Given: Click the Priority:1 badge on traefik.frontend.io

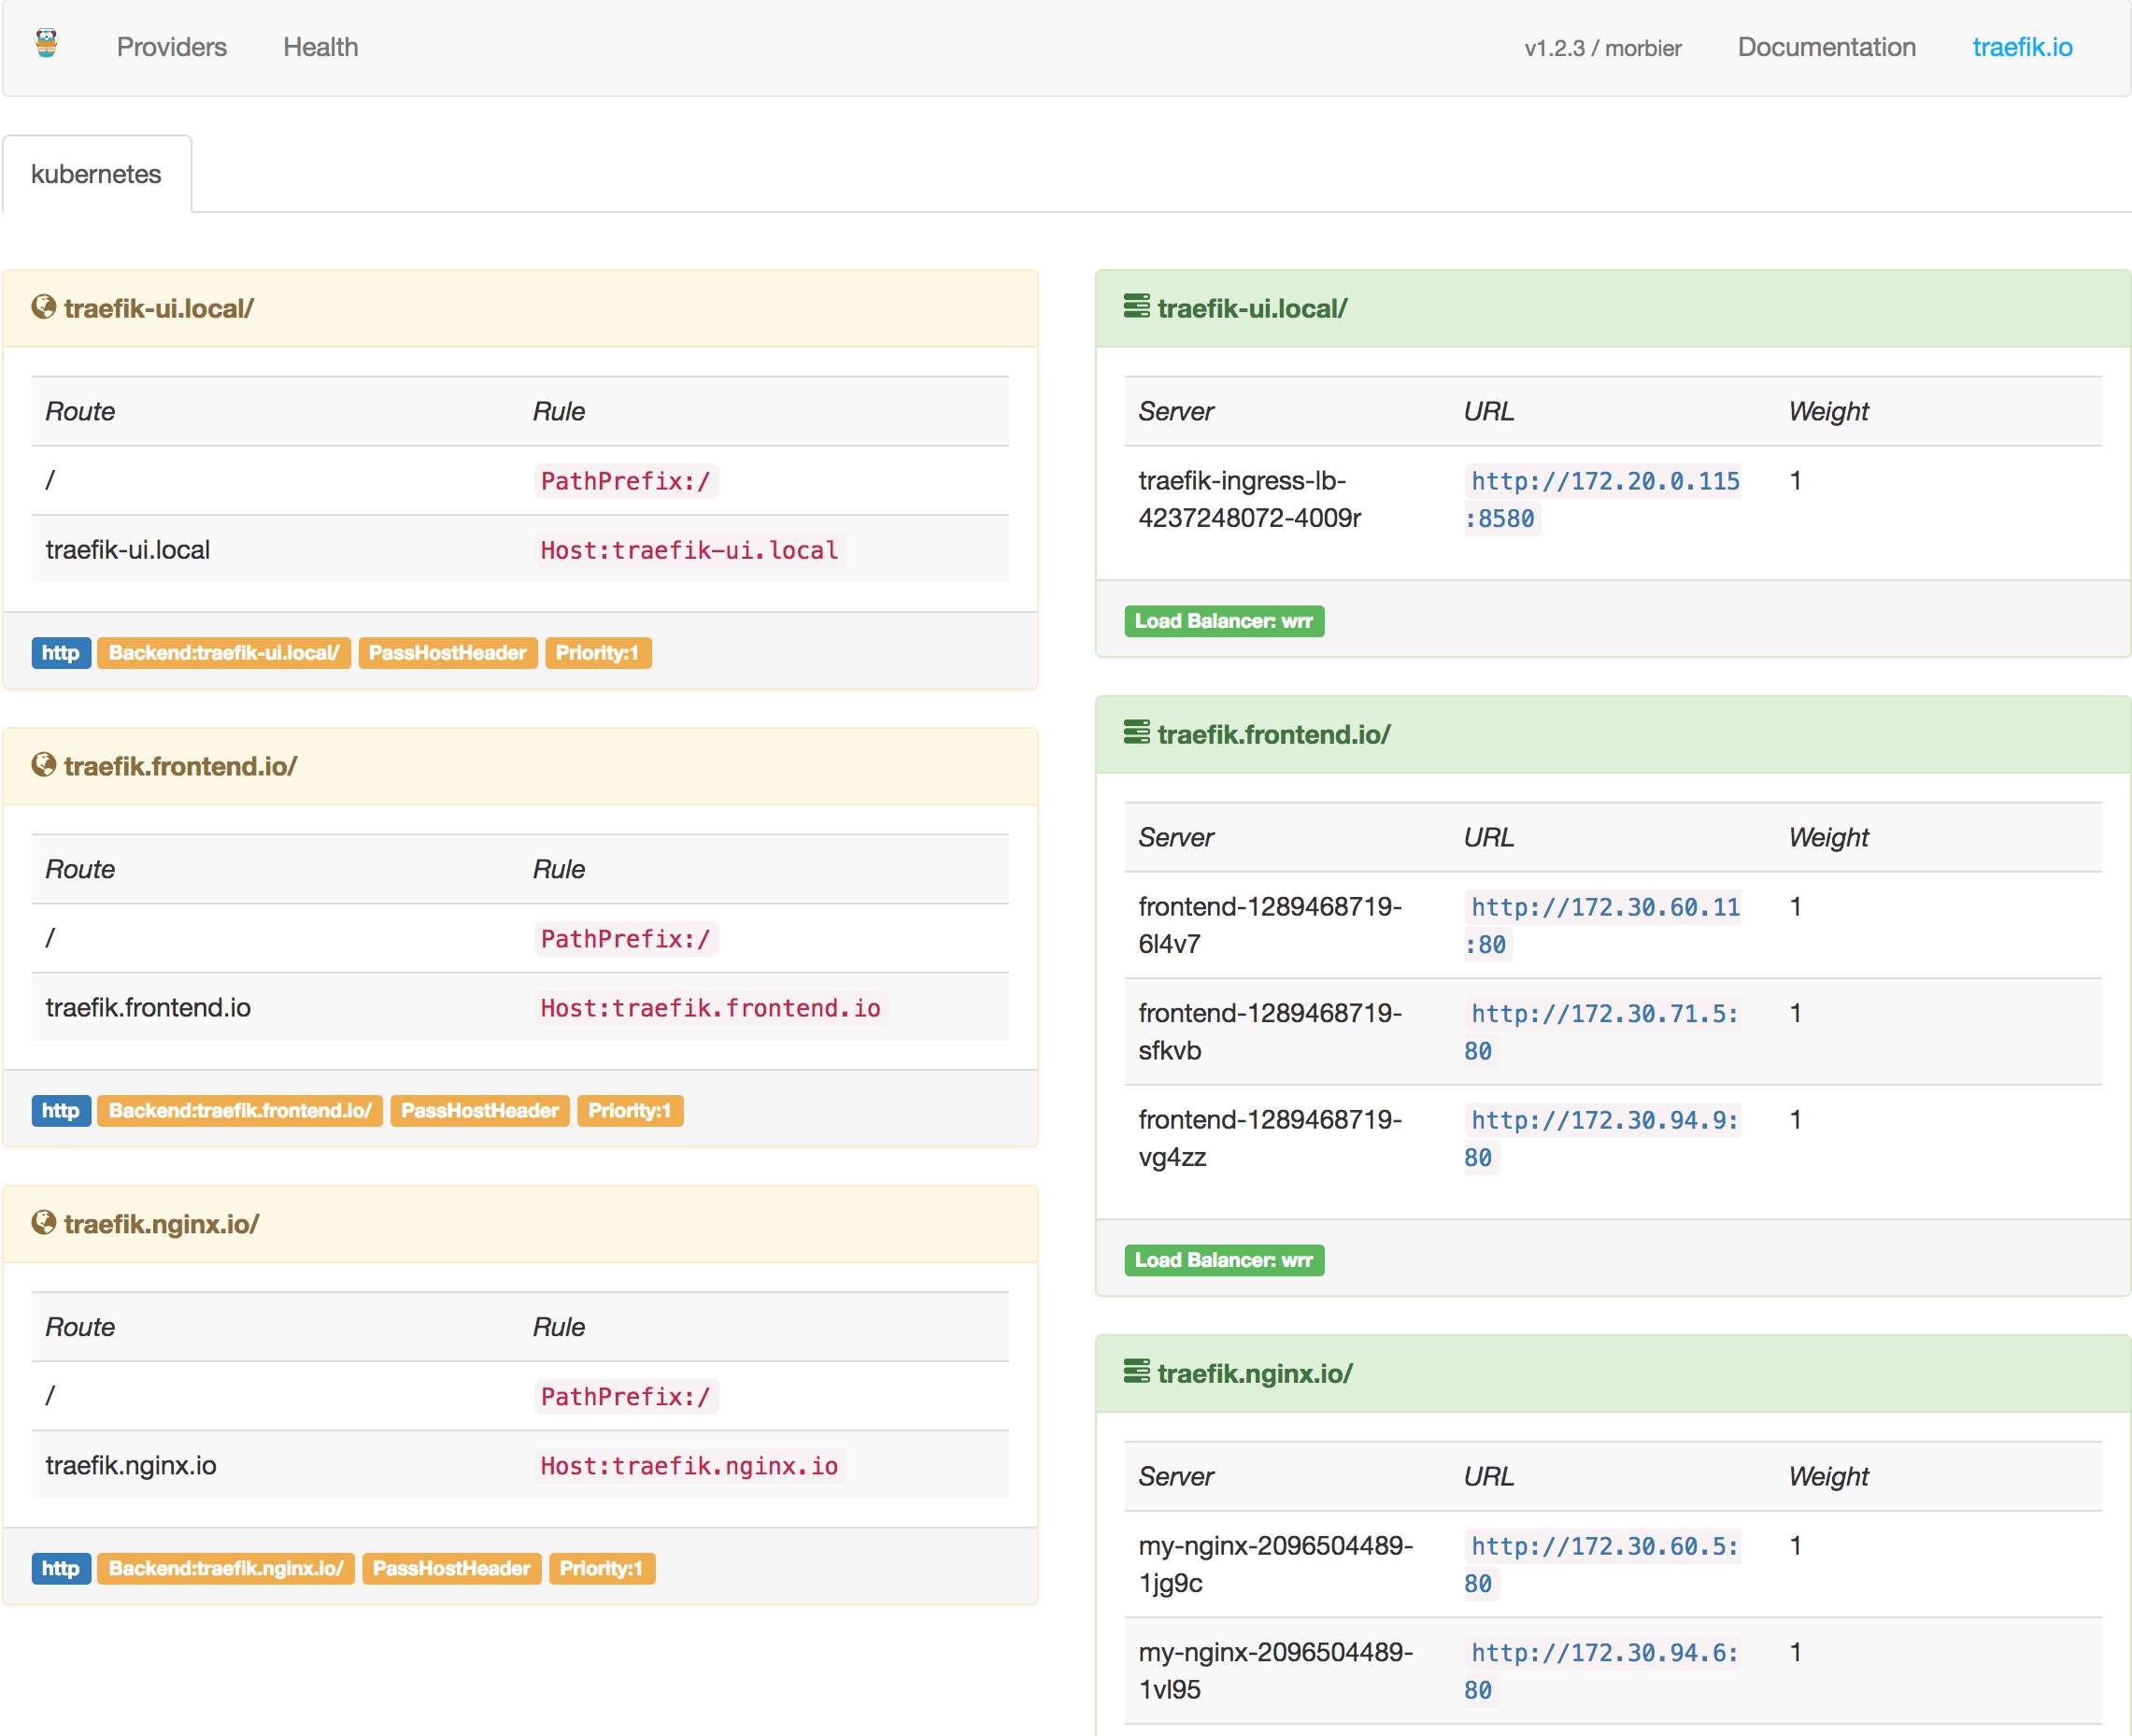Looking at the screenshot, I should [629, 1111].
